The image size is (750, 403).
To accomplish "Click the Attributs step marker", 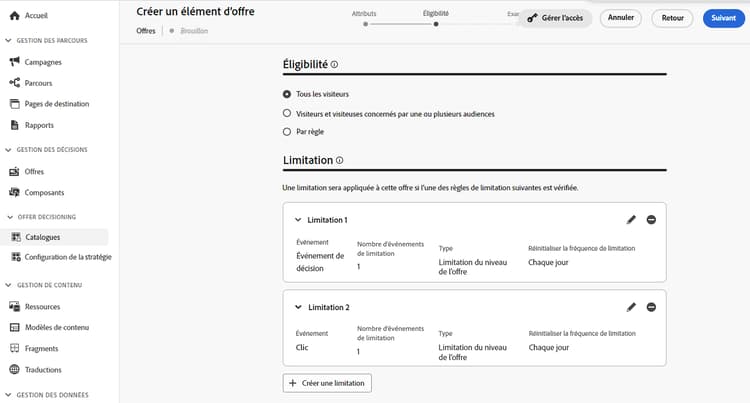I will pyautogui.click(x=365, y=24).
